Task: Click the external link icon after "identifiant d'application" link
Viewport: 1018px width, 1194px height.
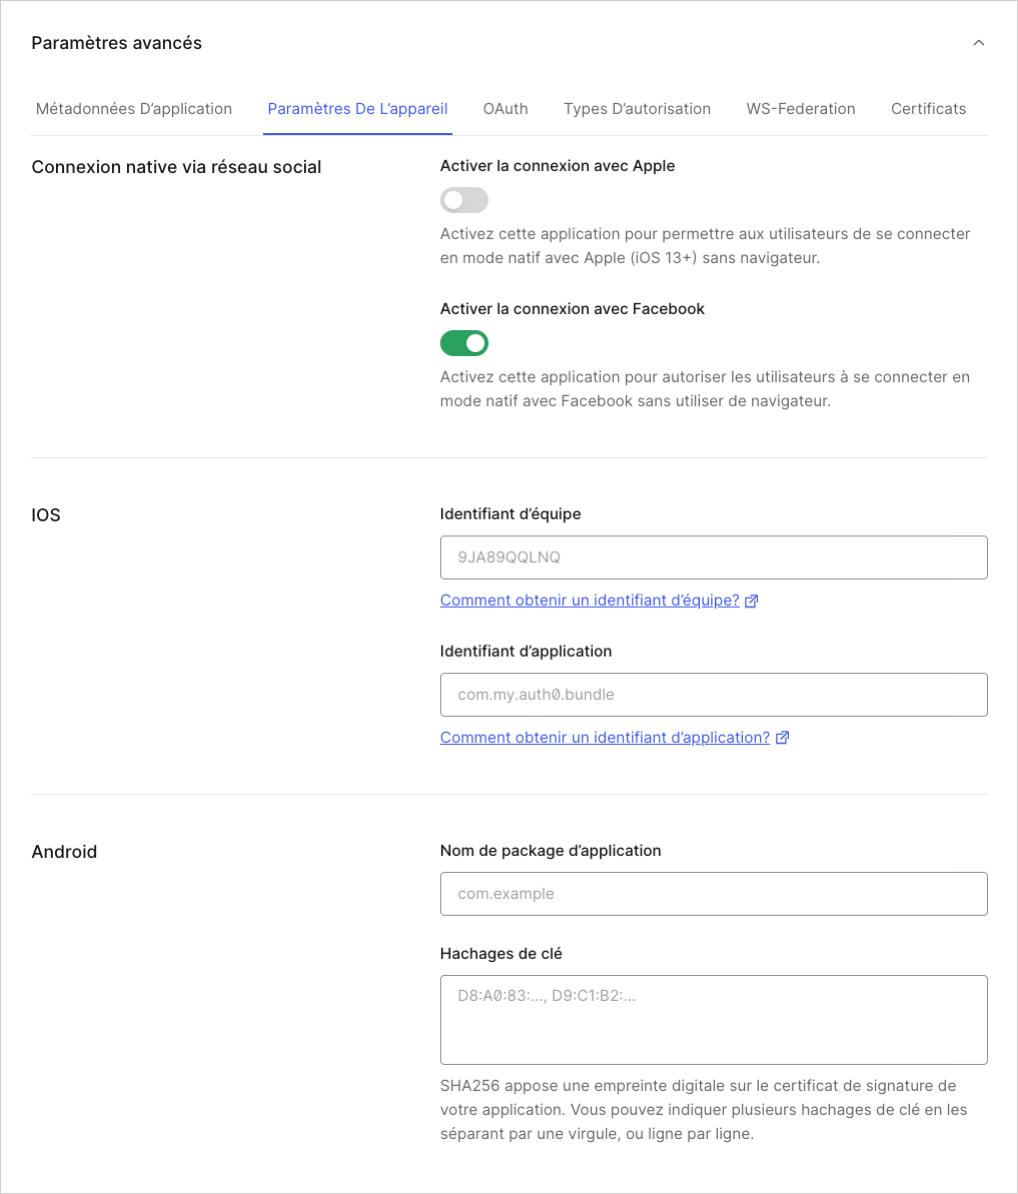Action: tap(783, 737)
